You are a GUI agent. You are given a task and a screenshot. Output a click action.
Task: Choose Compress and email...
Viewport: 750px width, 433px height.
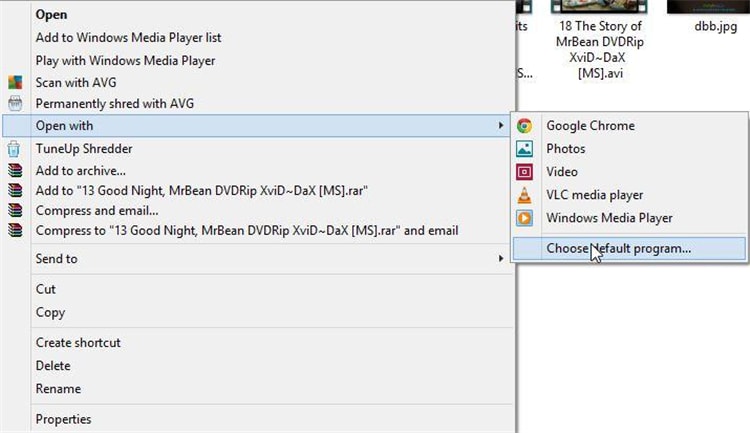point(97,211)
